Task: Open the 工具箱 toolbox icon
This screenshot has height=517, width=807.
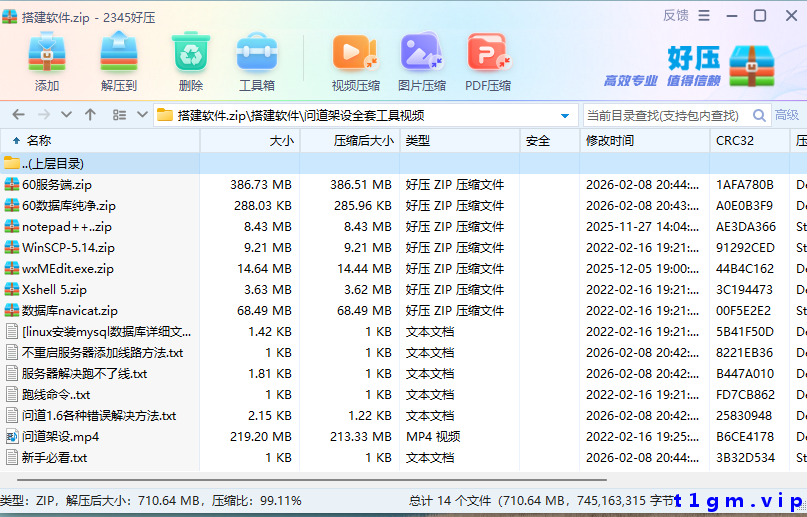Action: 257,51
